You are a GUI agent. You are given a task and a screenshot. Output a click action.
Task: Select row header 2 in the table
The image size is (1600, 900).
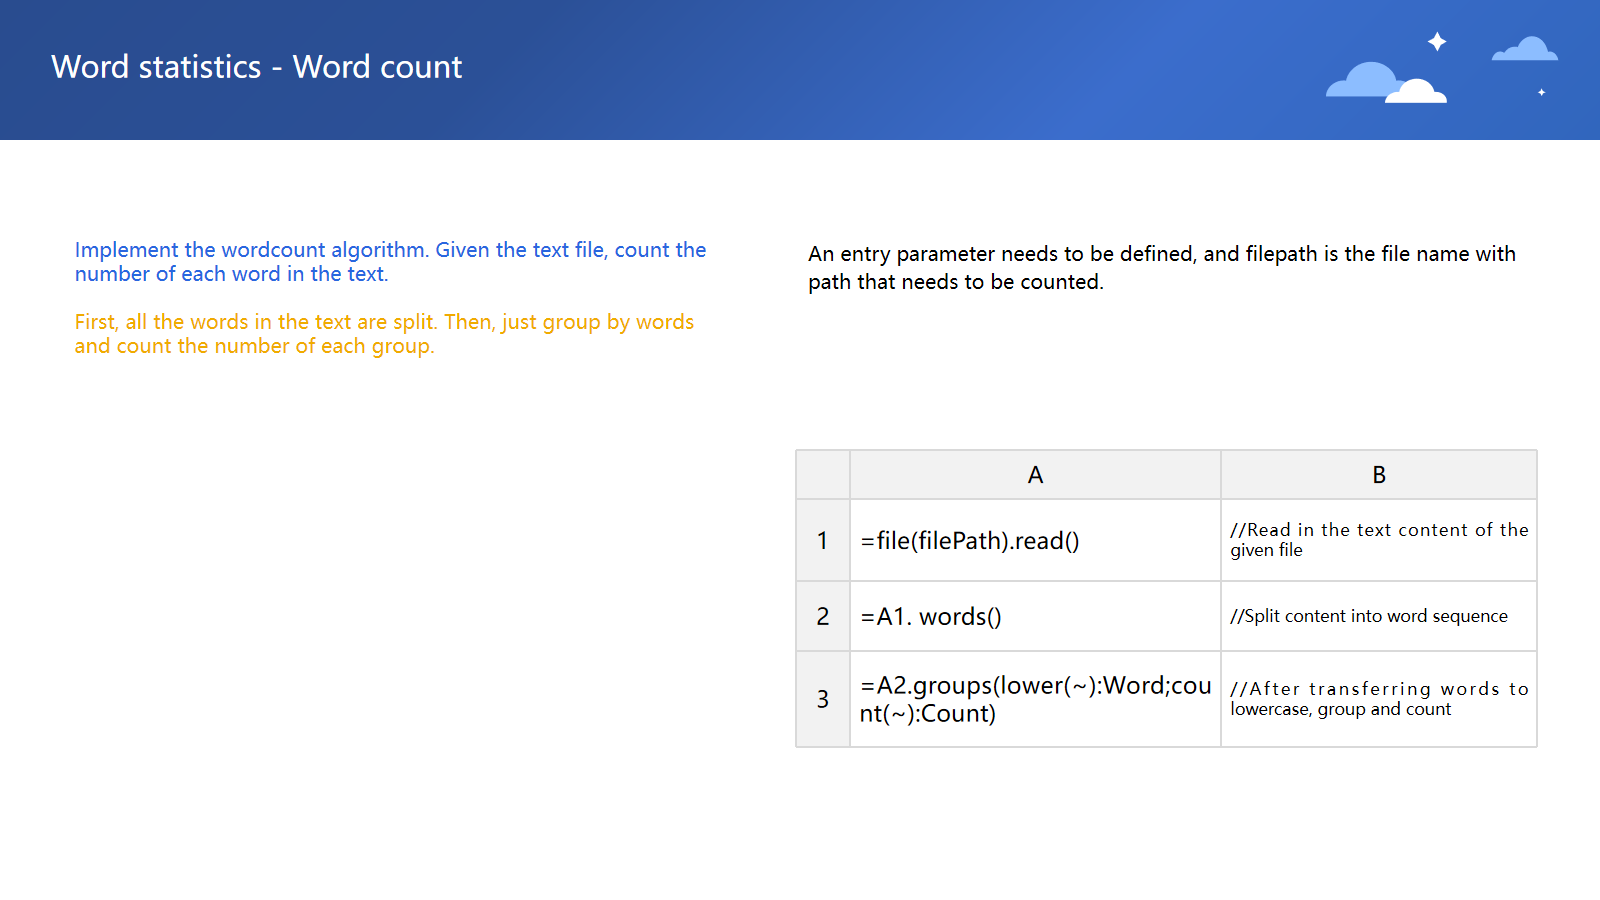point(822,617)
